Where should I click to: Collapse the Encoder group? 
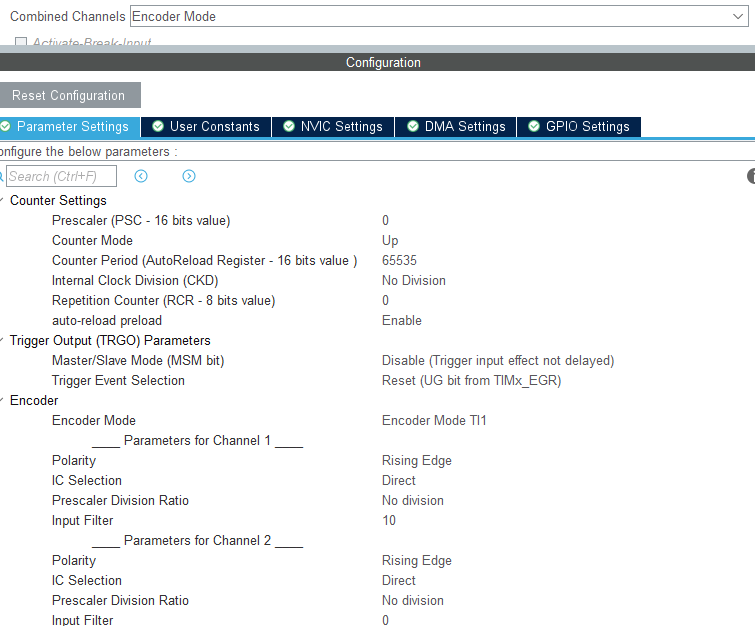coord(1,400)
